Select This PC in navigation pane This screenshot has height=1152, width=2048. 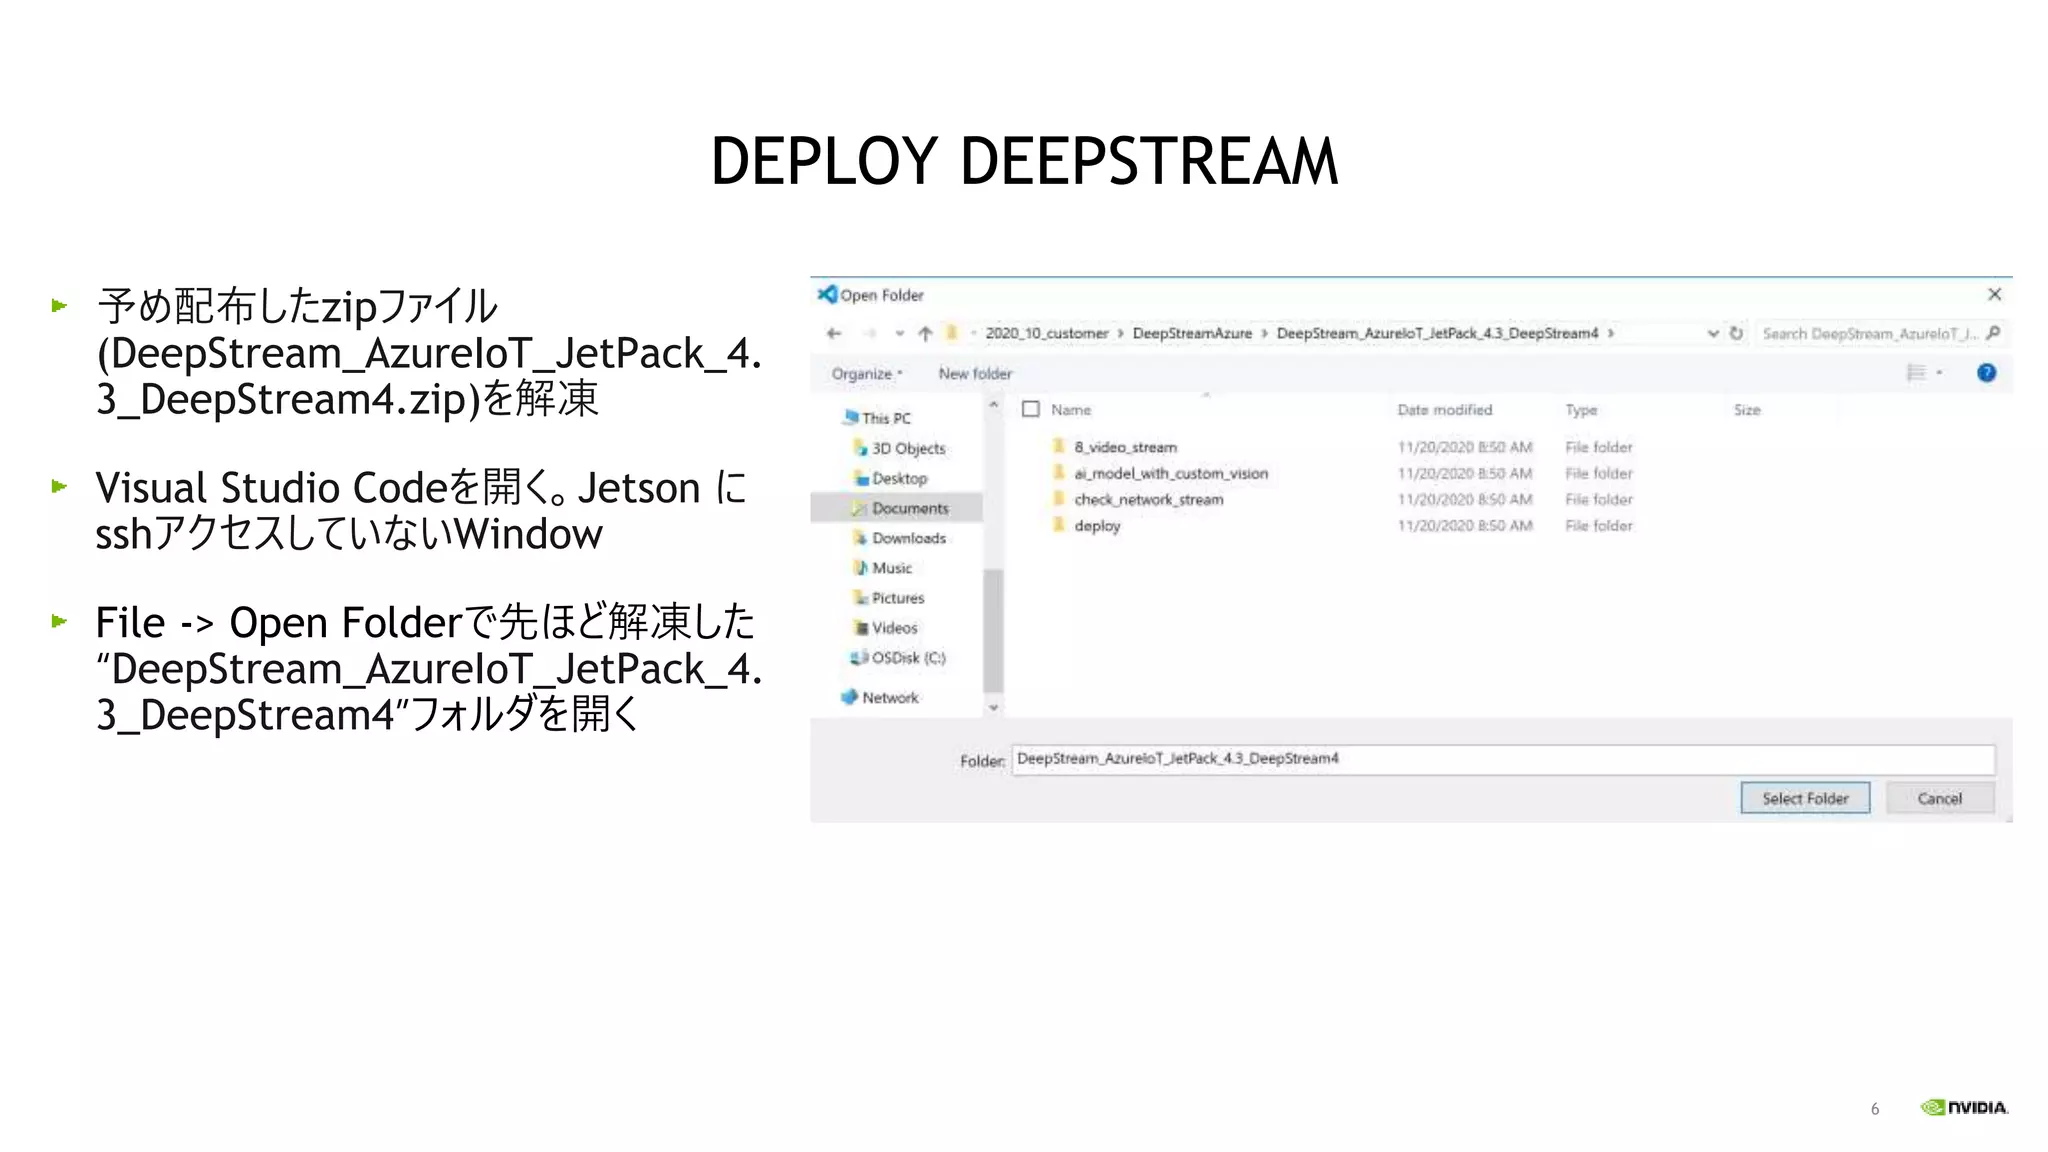(877, 418)
